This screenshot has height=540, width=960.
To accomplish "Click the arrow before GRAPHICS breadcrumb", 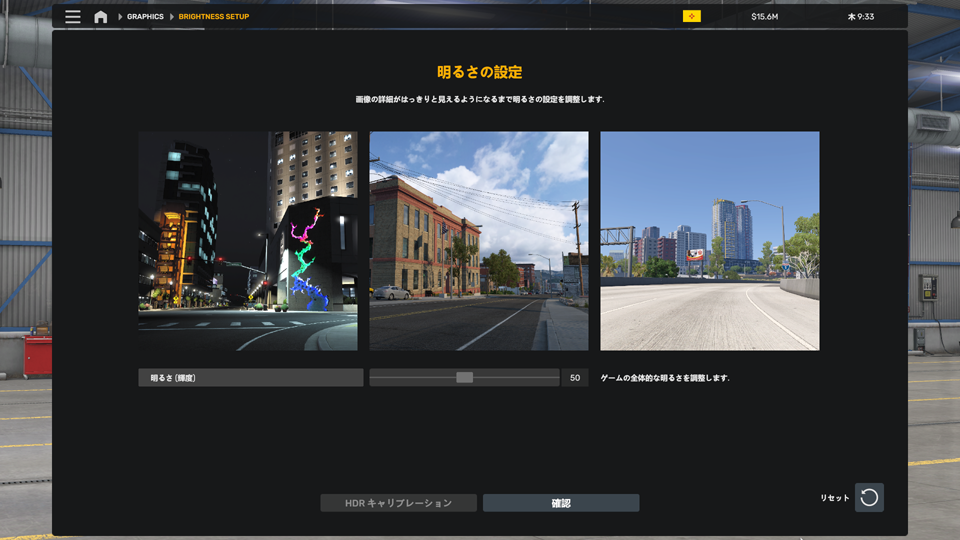I will tap(120, 17).
